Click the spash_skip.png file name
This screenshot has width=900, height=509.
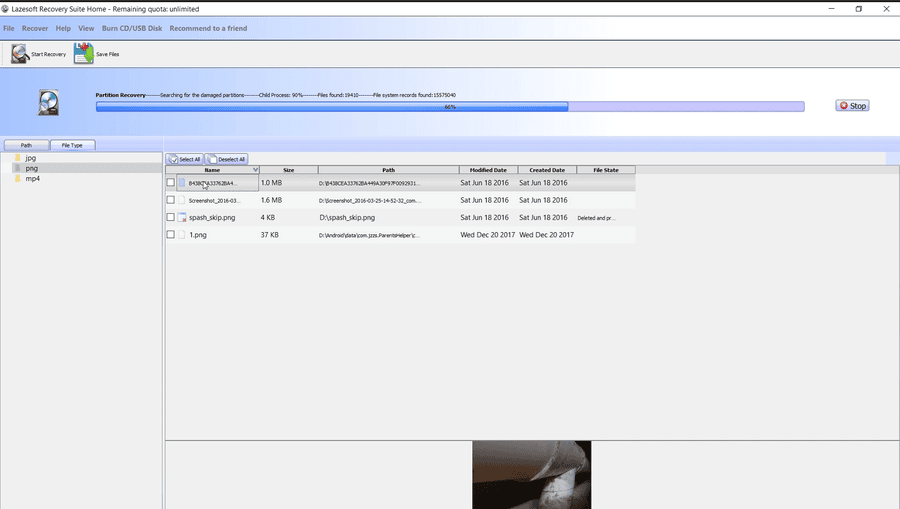(212, 217)
